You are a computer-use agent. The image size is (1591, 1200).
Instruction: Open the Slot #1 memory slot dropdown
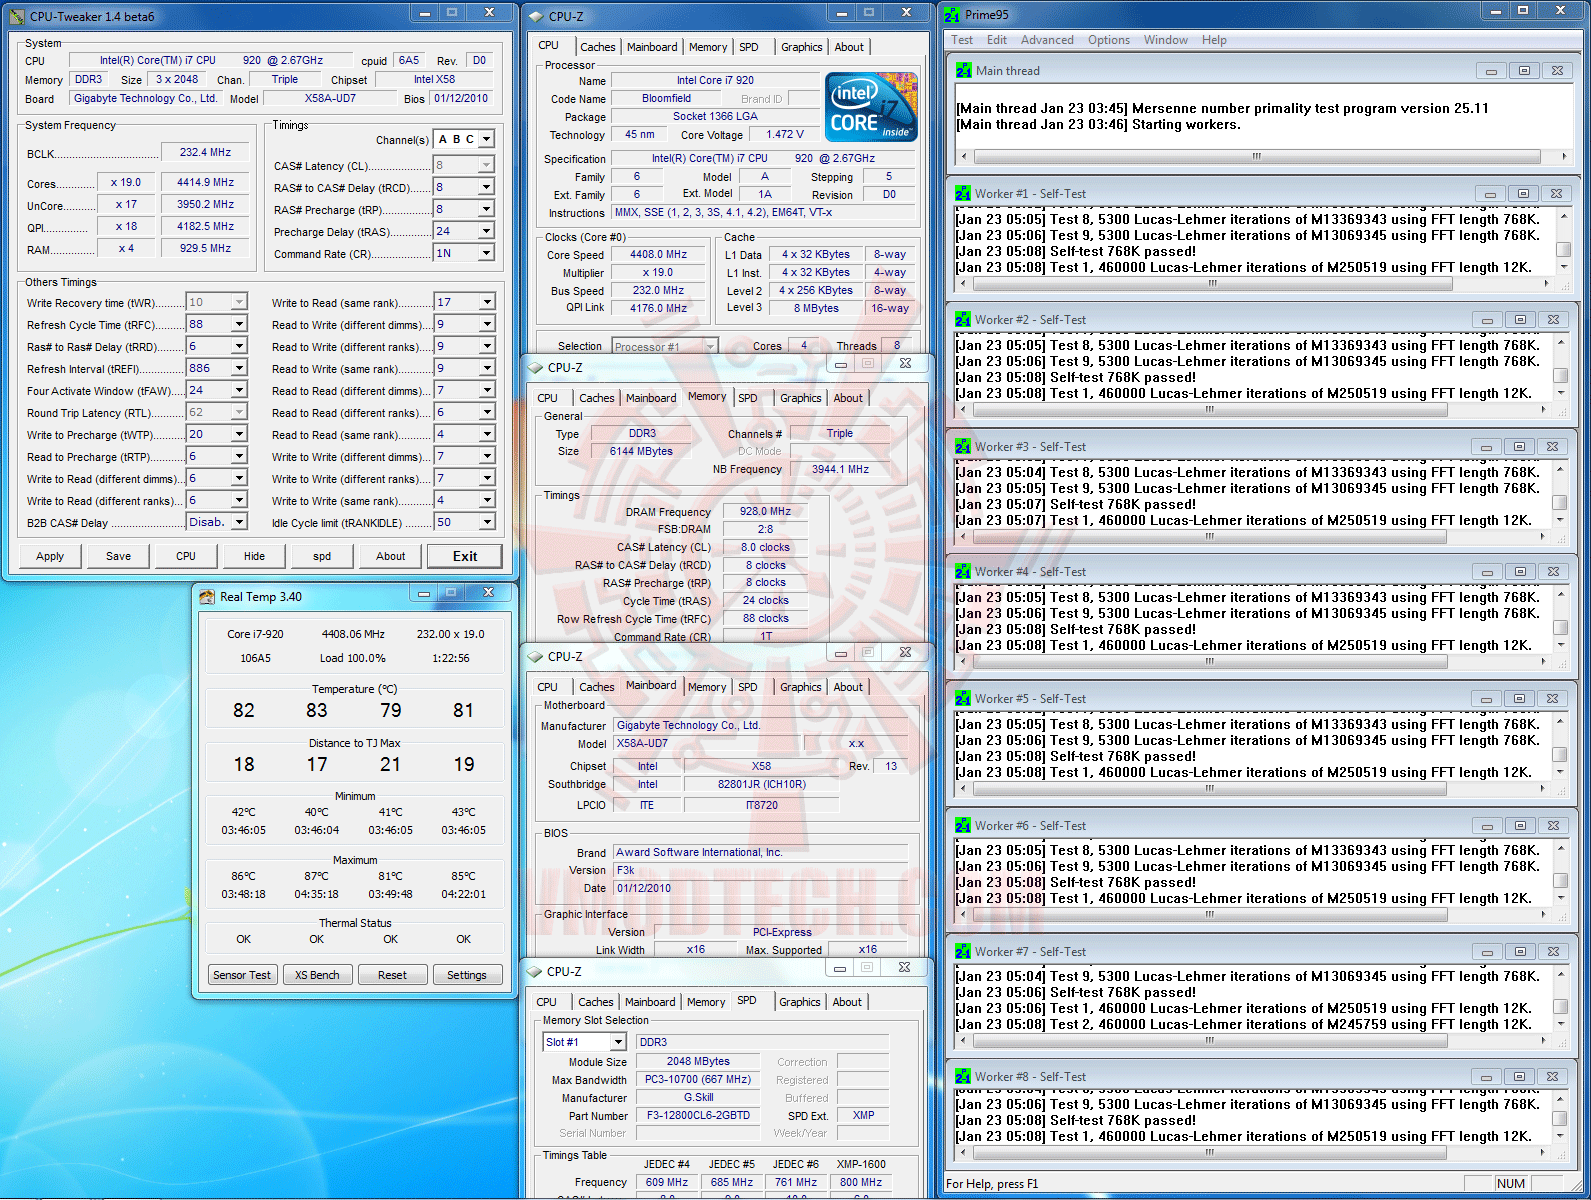click(x=618, y=1042)
